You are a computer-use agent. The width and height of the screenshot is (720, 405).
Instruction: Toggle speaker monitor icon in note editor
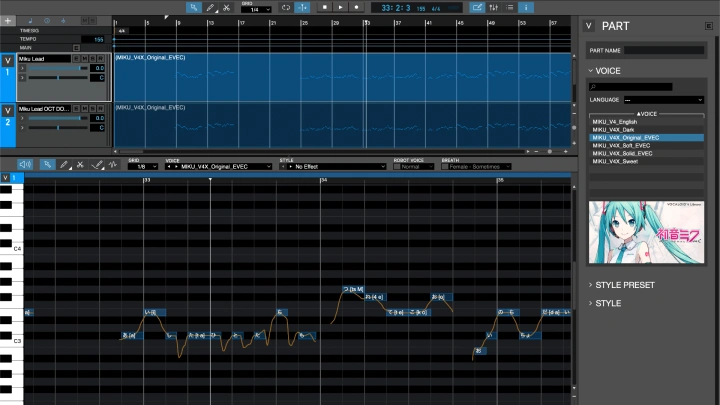pos(25,164)
